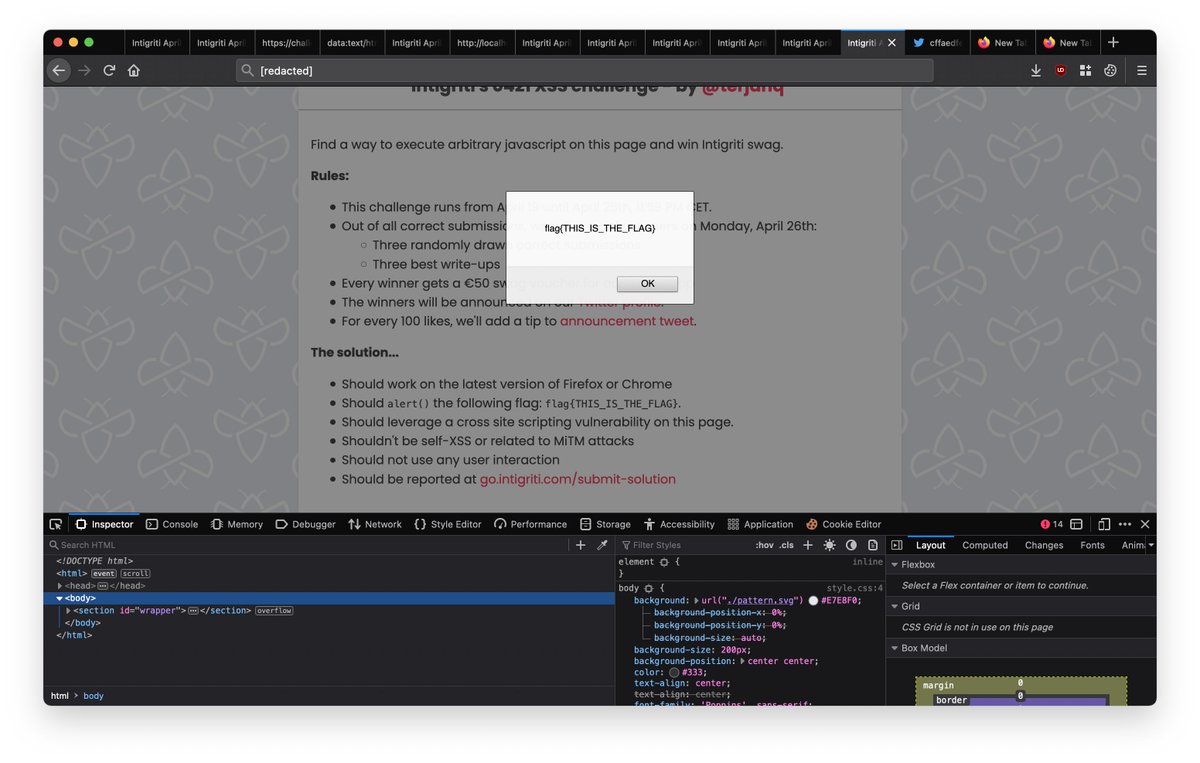Collapse the Grid section
Image resolution: width=1200 pixels, height=763 pixels.
(x=895, y=606)
